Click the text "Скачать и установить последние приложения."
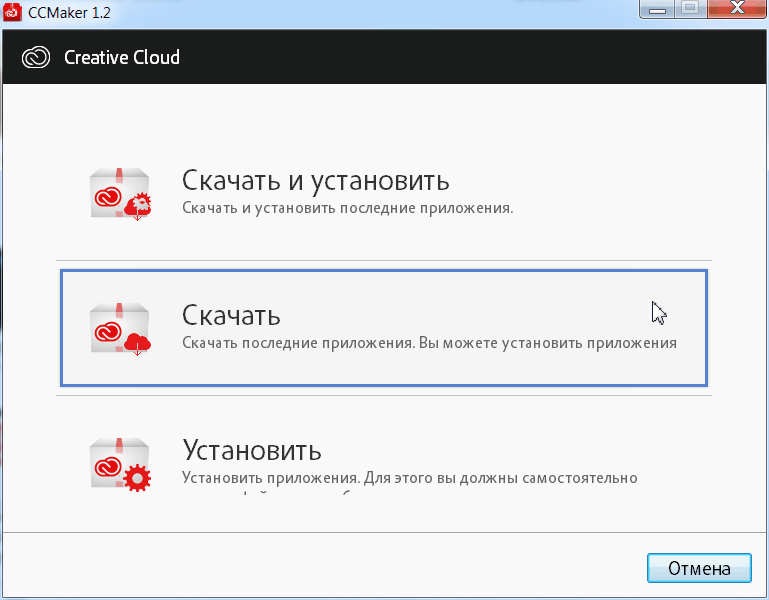 coord(347,208)
